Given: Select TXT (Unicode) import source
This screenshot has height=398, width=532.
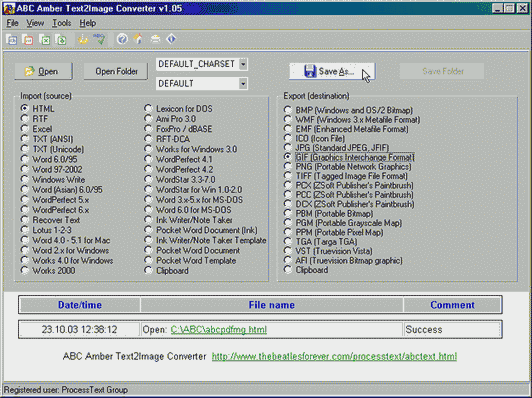Looking at the screenshot, I should click(x=52, y=149).
